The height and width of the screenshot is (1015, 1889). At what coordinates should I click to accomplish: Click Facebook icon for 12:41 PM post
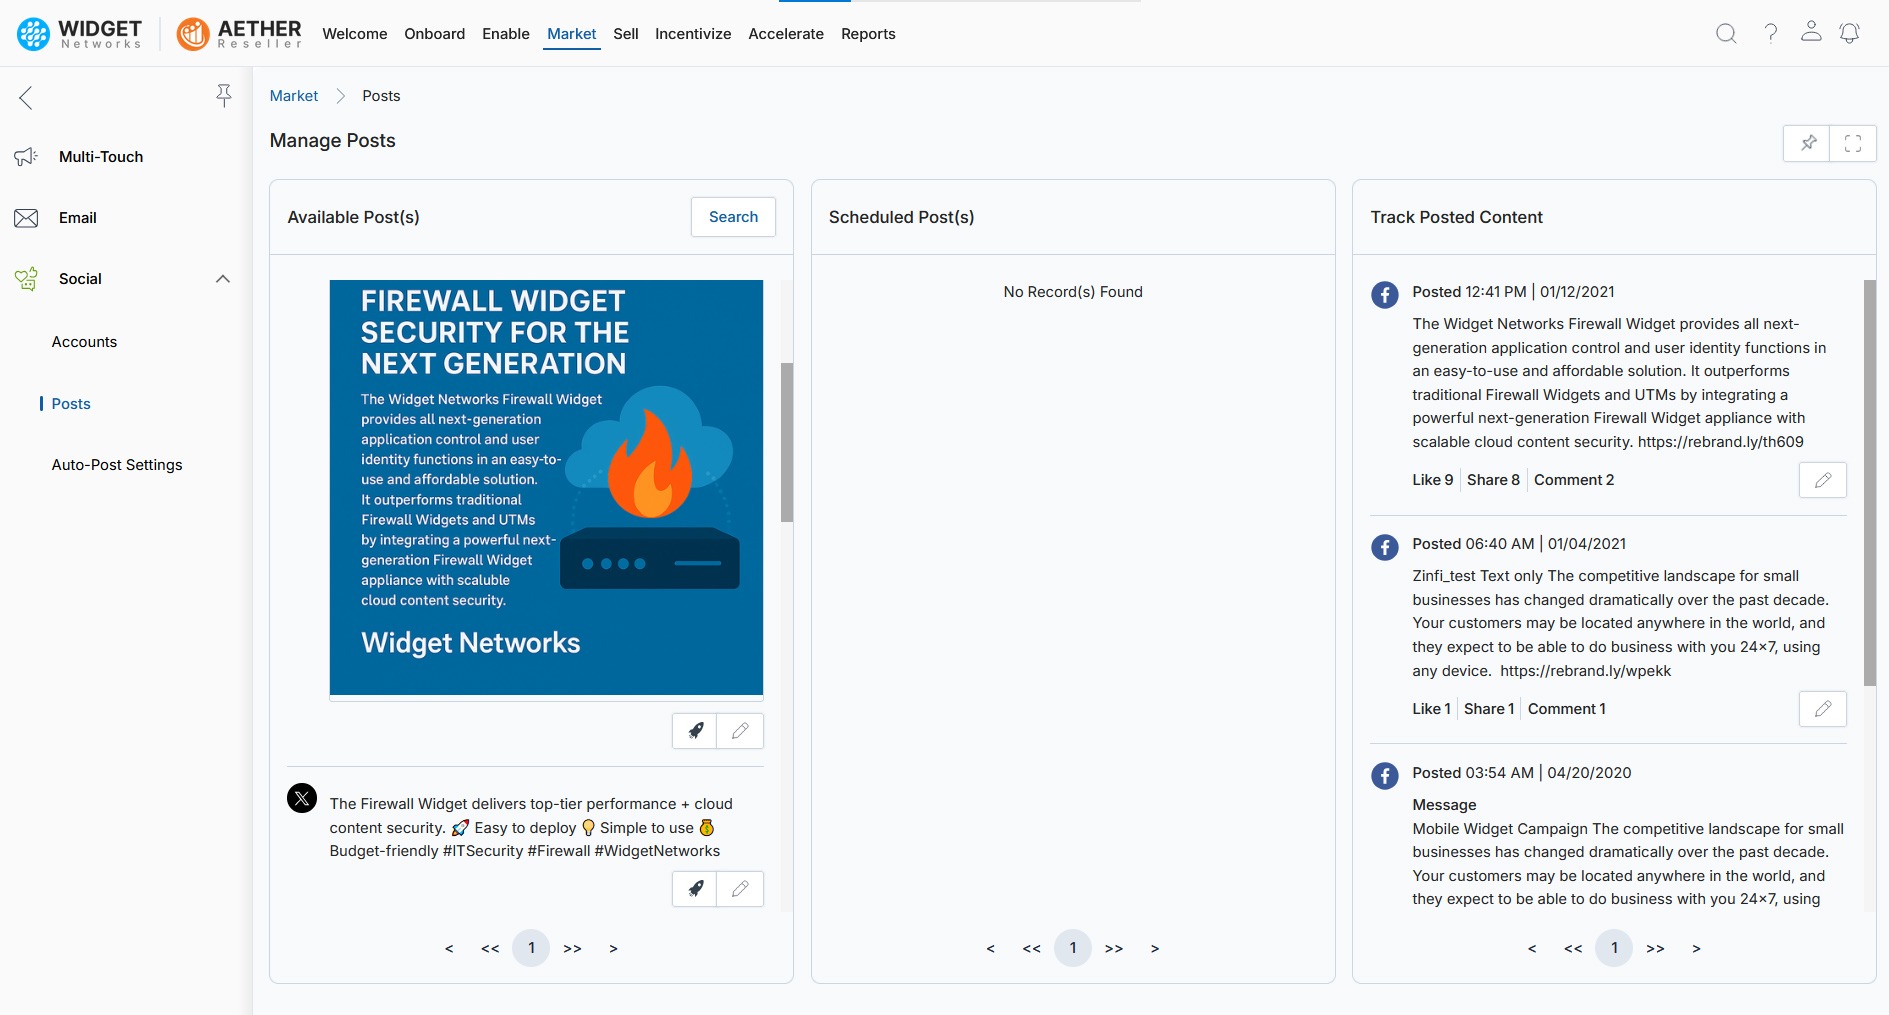pos(1385,295)
